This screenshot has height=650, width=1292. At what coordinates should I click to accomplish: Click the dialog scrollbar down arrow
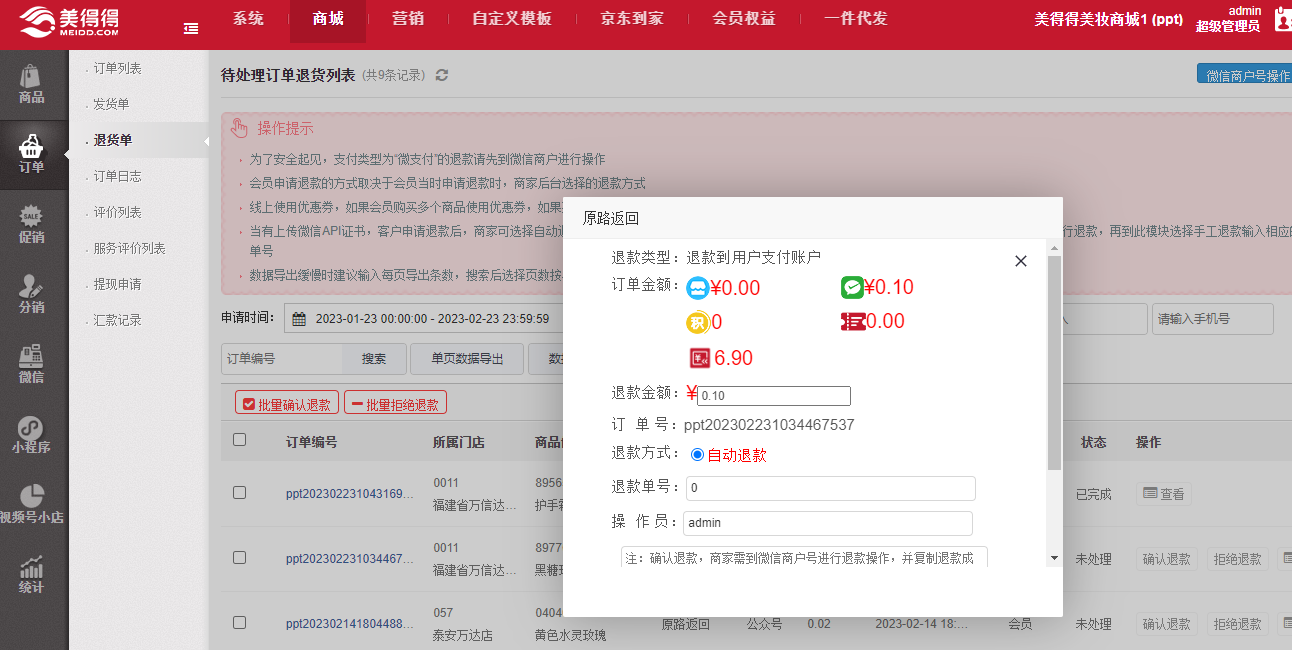(1054, 558)
